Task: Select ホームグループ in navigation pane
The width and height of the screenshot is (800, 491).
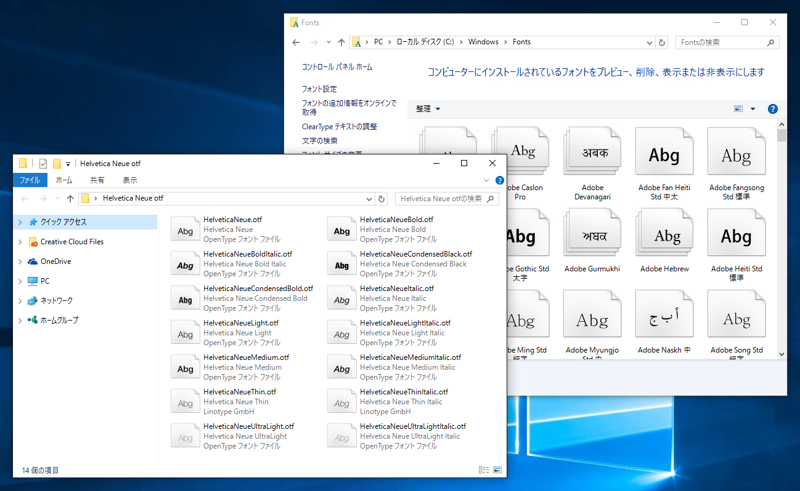Action: pos(59,321)
